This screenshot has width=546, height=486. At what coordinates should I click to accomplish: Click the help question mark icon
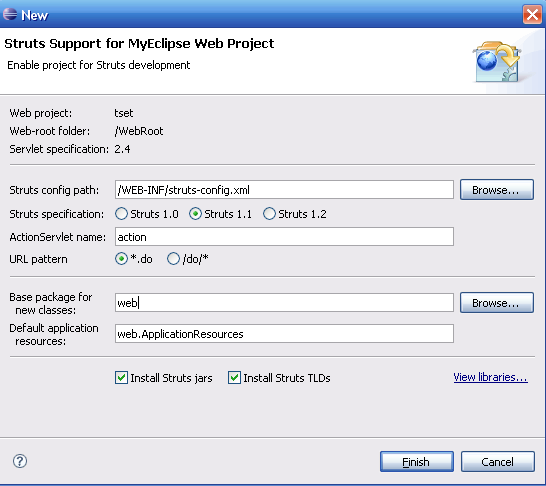coord(20,461)
